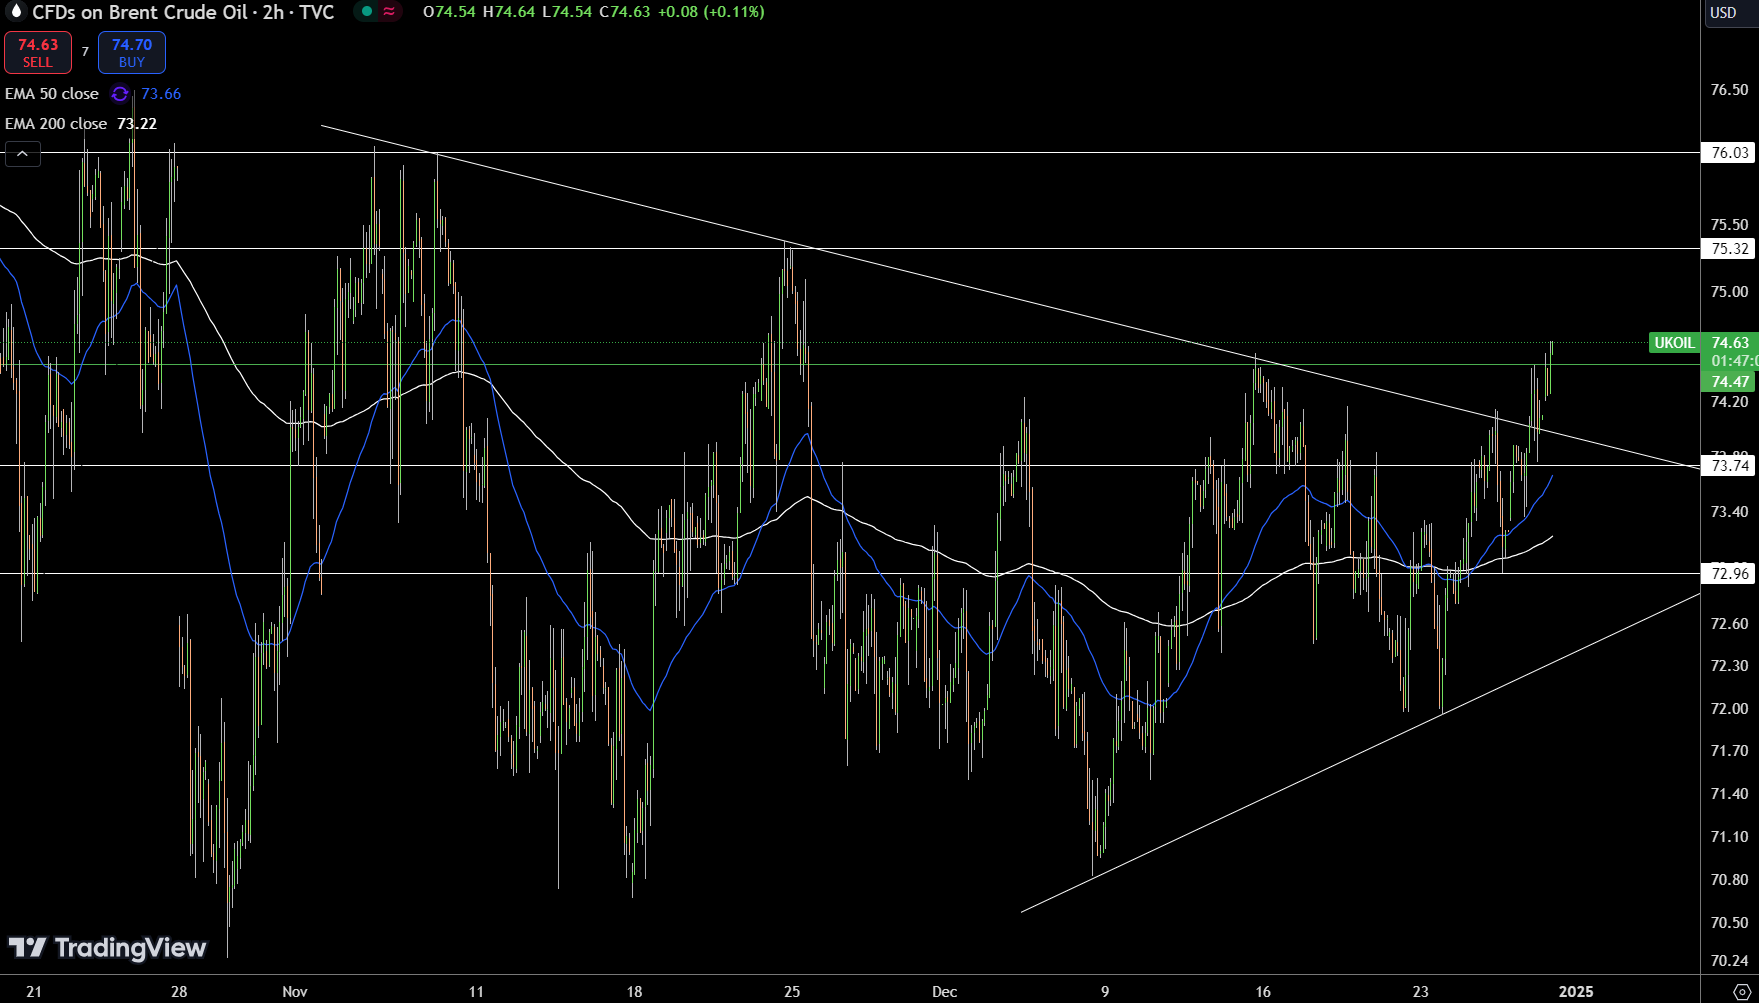Click the Brent Crude Oil drop icon
Screen dimensions: 1759x1003
click(x=15, y=12)
